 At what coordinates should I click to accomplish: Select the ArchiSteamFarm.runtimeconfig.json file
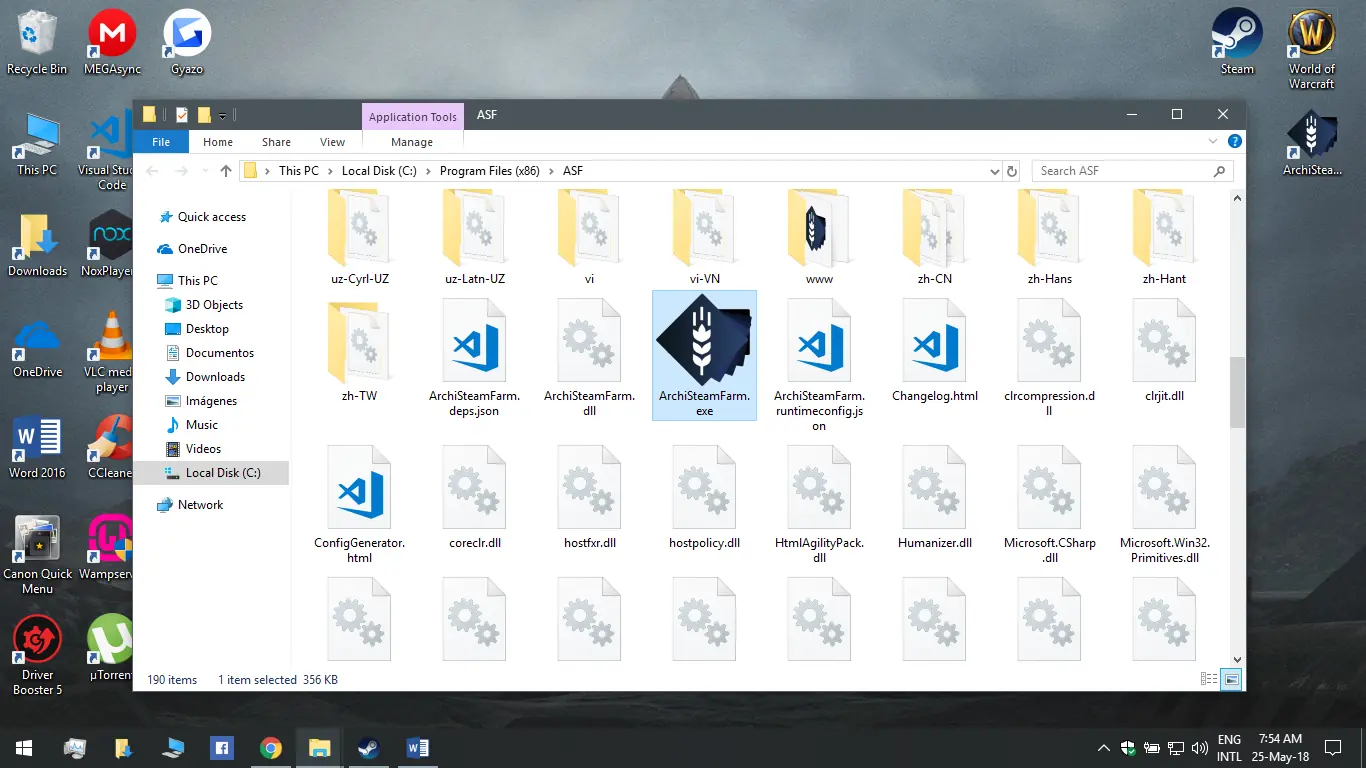tap(819, 363)
